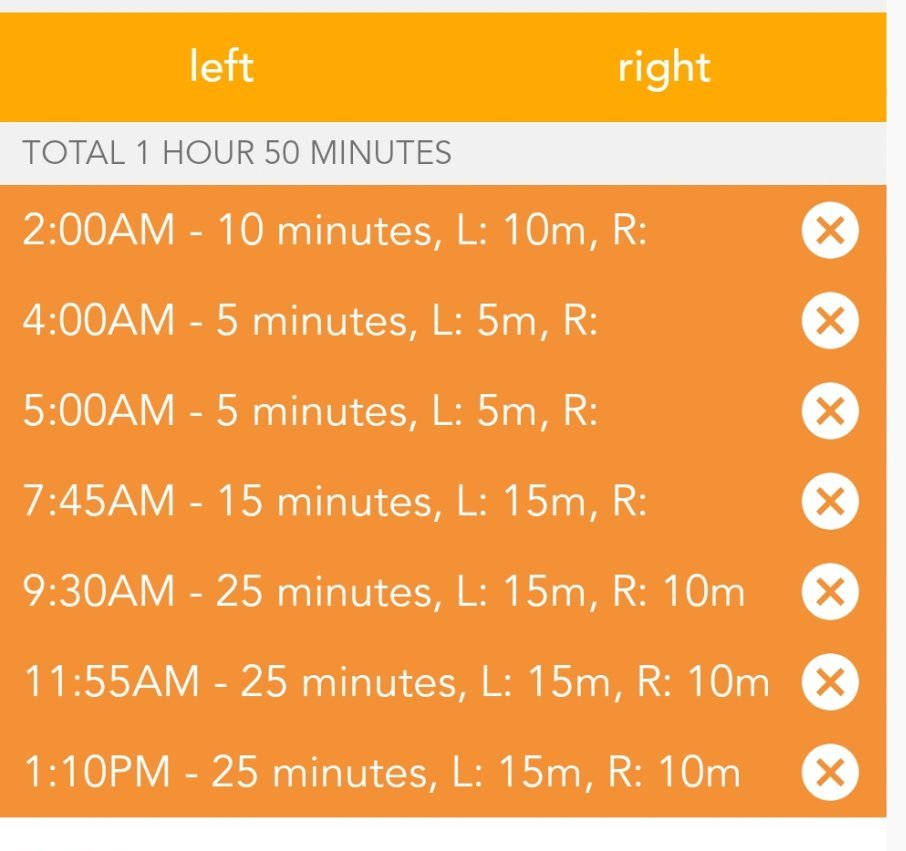Remove the 4:00AM entry with X icon
Image resolution: width=906 pixels, height=851 pixels.
pyautogui.click(x=830, y=321)
